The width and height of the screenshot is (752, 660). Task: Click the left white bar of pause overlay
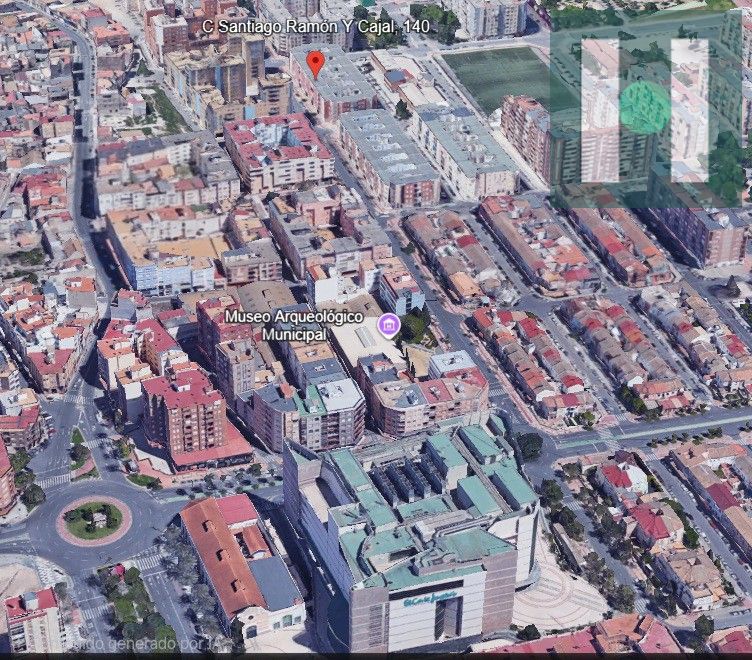[x=600, y=110]
